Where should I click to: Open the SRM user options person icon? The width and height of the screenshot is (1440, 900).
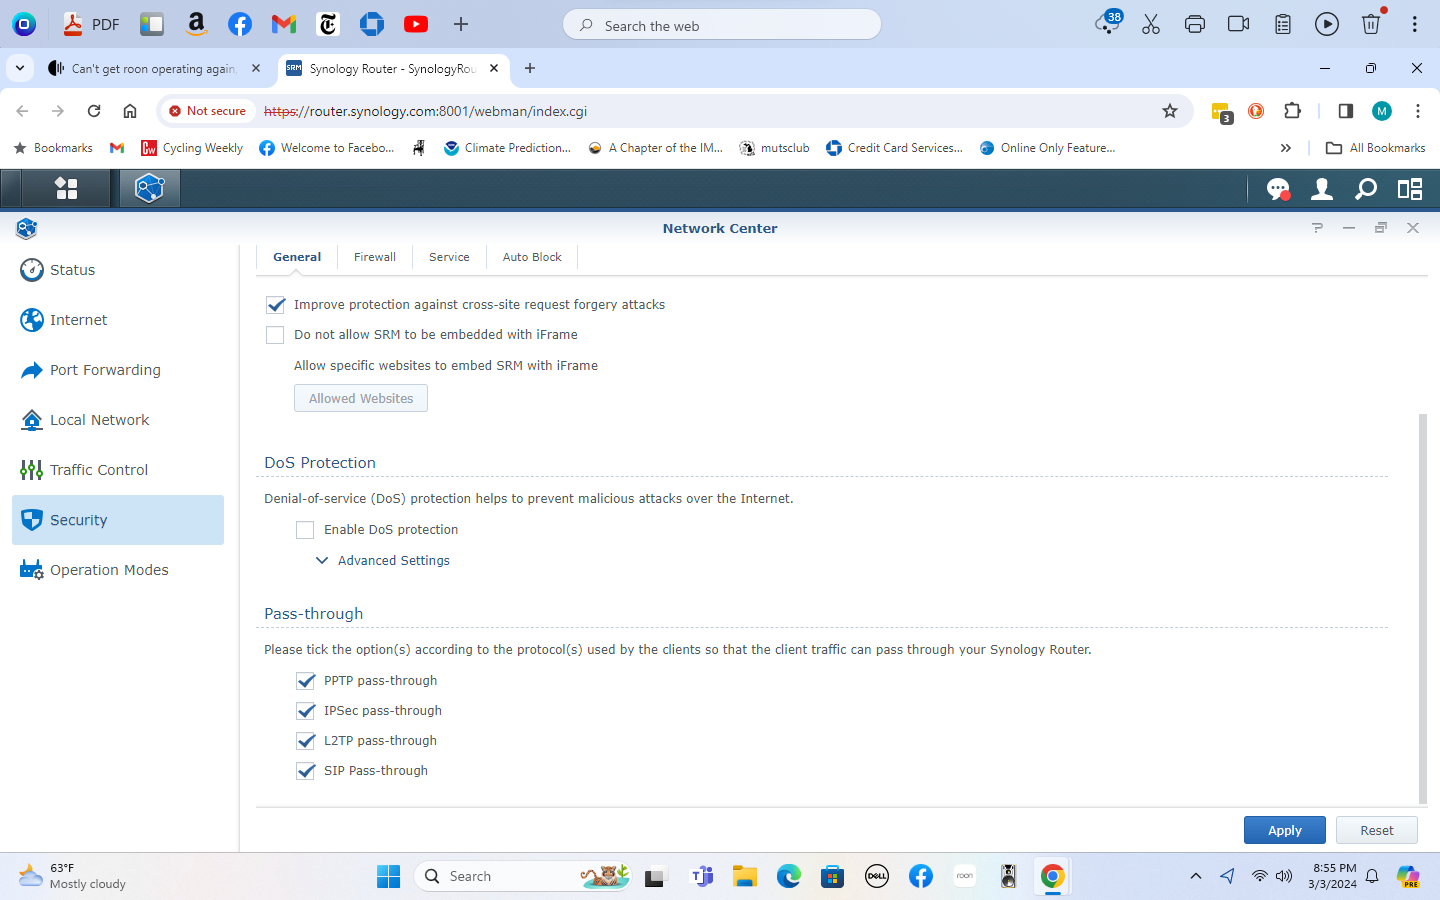[1321, 188]
